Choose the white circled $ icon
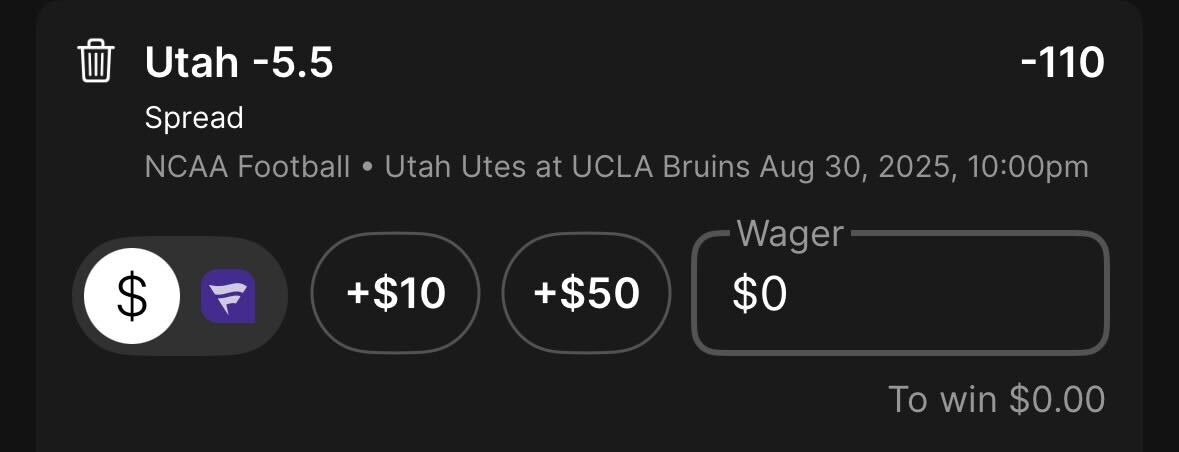This screenshot has width=1179, height=452. (x=132, y=296)
